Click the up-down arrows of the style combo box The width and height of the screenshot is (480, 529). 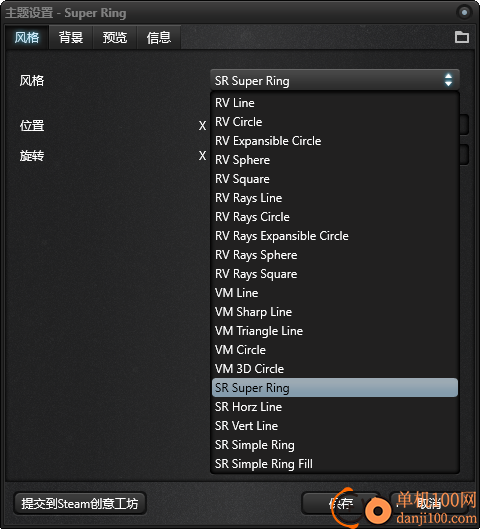[x=448, y=80]
